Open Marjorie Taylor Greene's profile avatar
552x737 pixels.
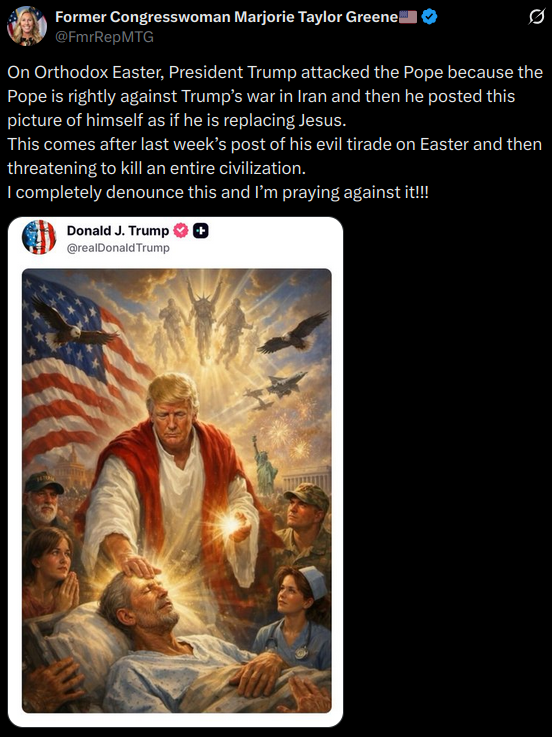click(27, 26)
